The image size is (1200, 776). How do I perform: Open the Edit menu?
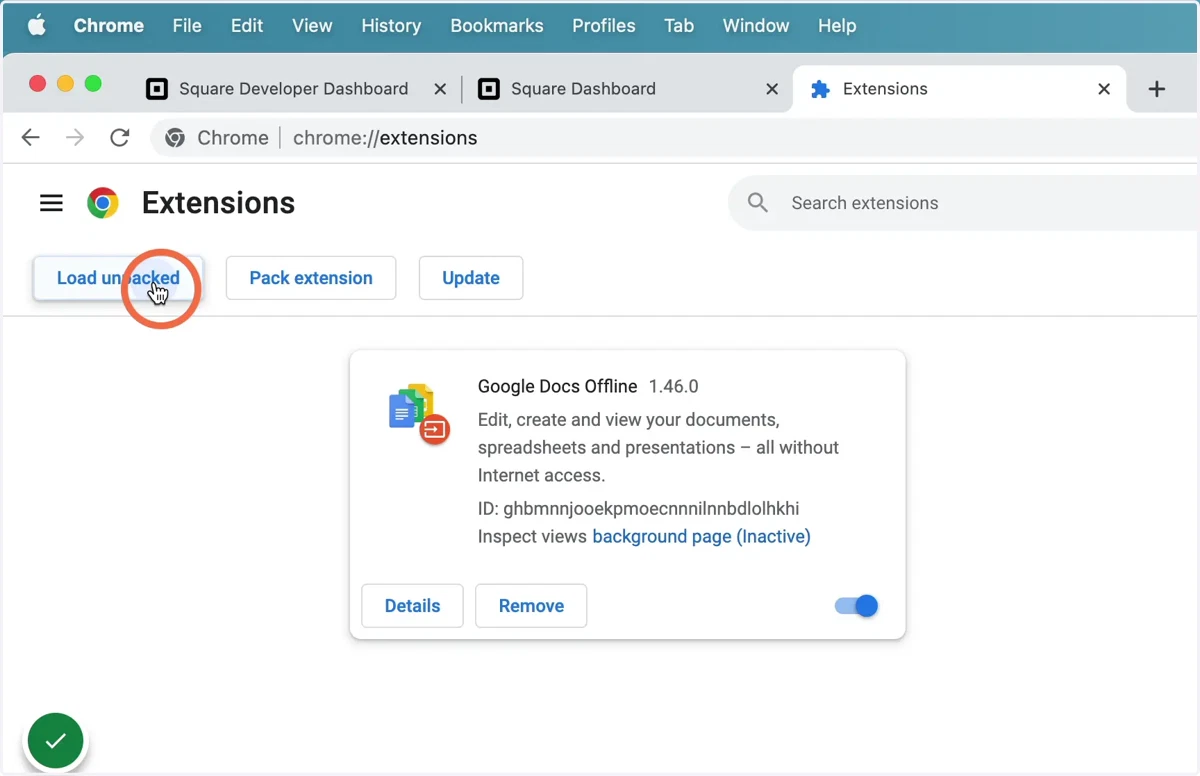pos(247,26)
